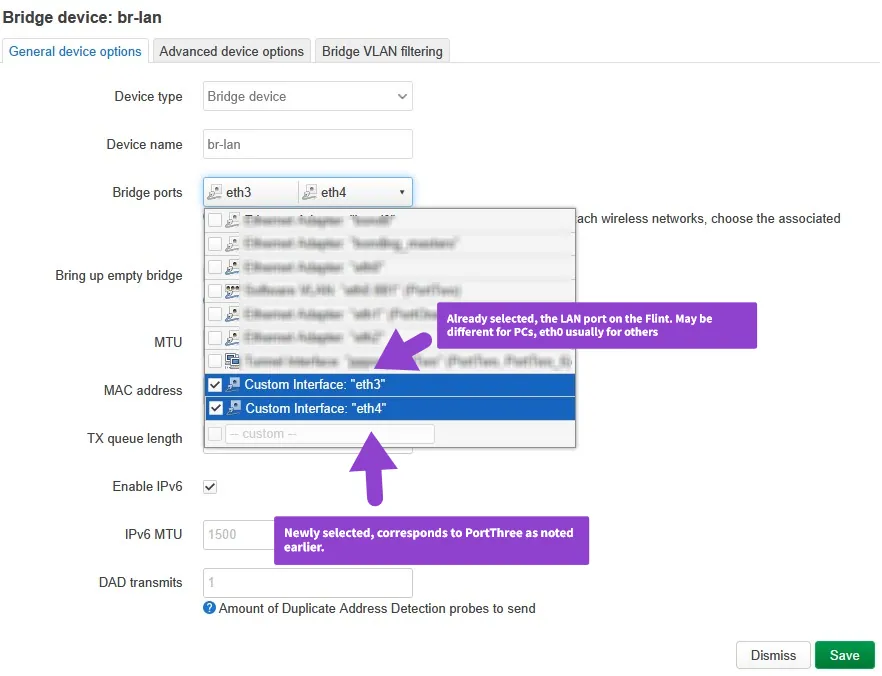This screenshot has height=676, width=882.
Task: Click the IPv6 MTU field showing 1500
Action: (x=238, y=534)
